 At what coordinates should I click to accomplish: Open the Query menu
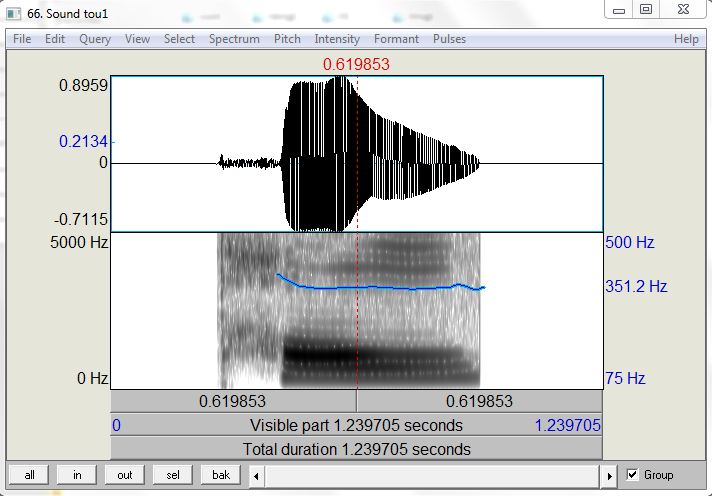pos(95,39)
